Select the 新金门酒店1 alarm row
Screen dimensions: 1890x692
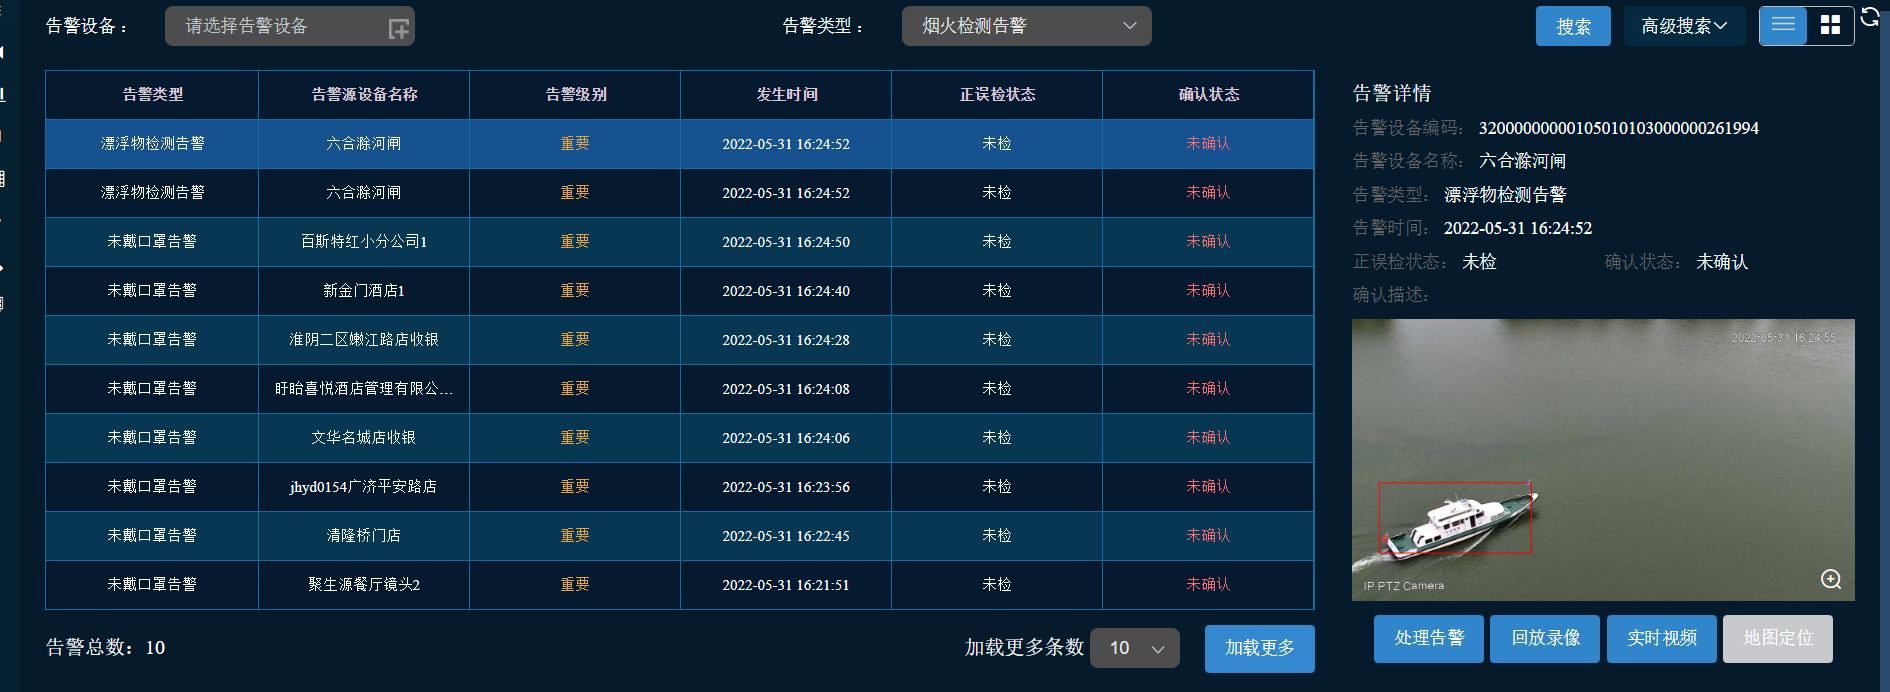364,290
